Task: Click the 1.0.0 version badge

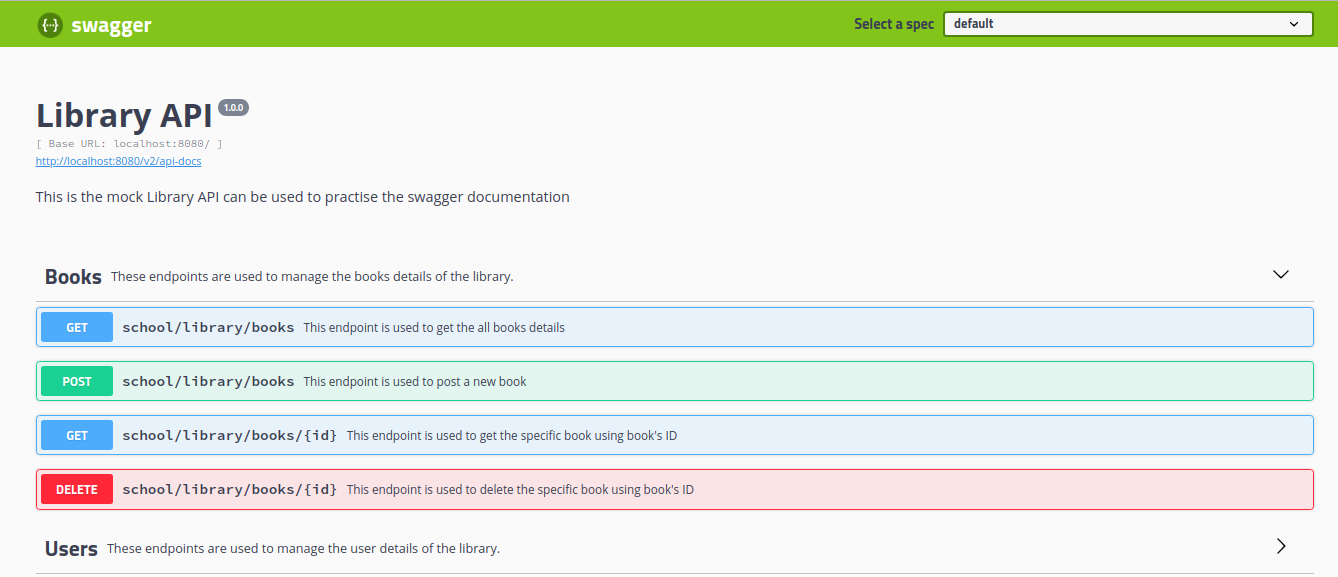Action: [233, 107]
